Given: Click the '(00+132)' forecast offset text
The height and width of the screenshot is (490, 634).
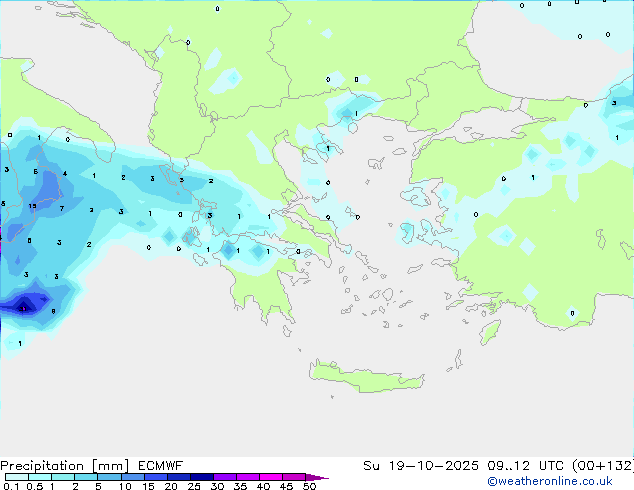Looking at the screenshot, I should 603,466.
